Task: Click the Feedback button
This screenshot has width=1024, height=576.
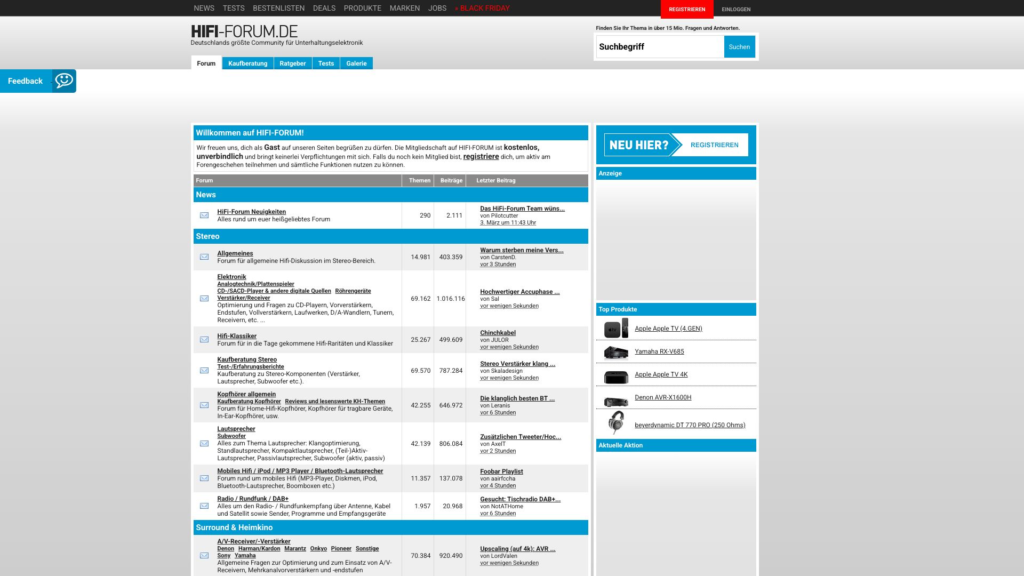Action: point(38,81)
